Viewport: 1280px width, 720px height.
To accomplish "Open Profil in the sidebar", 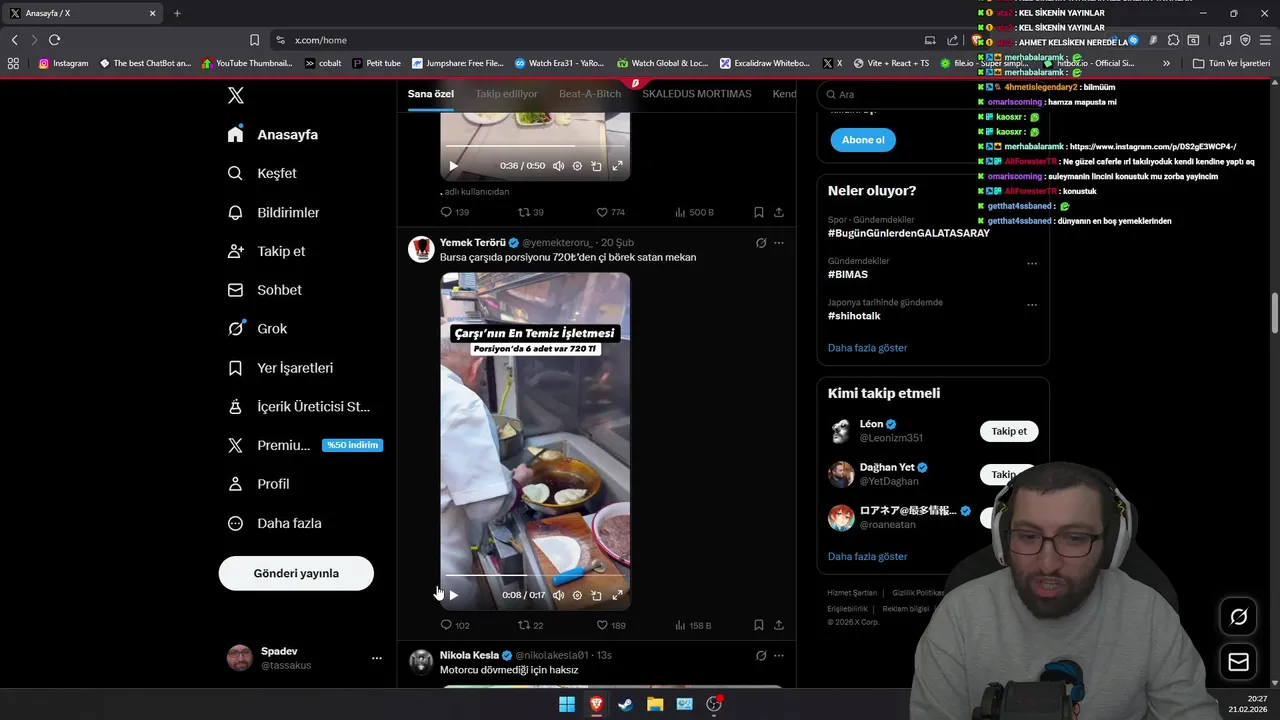I will point(259,484).
